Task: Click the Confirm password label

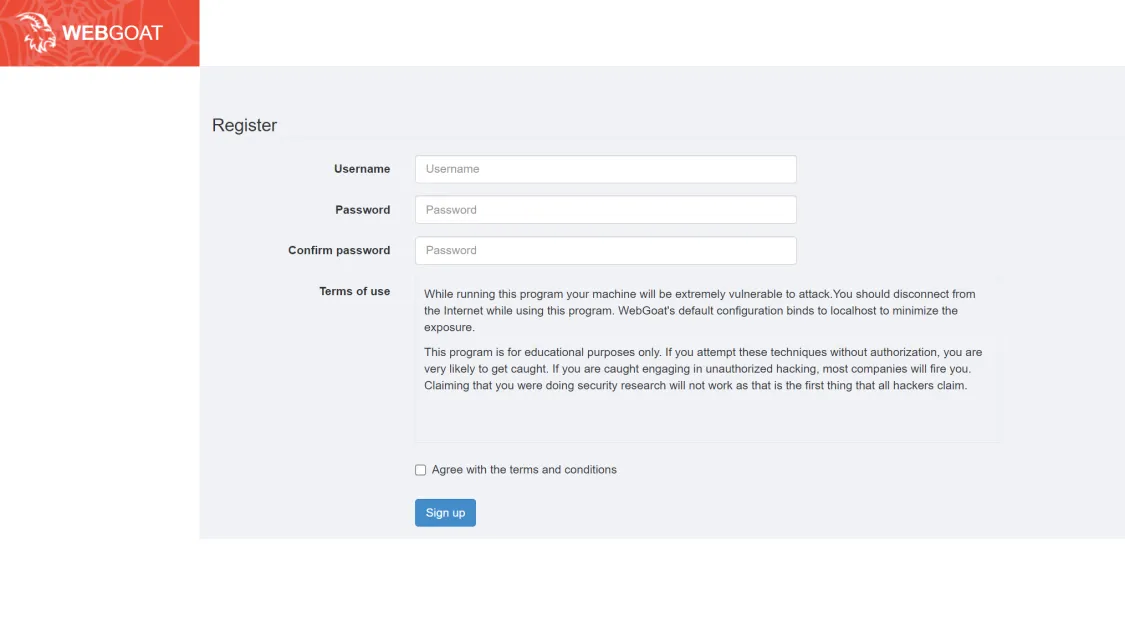Action: [x=339, y=250]
